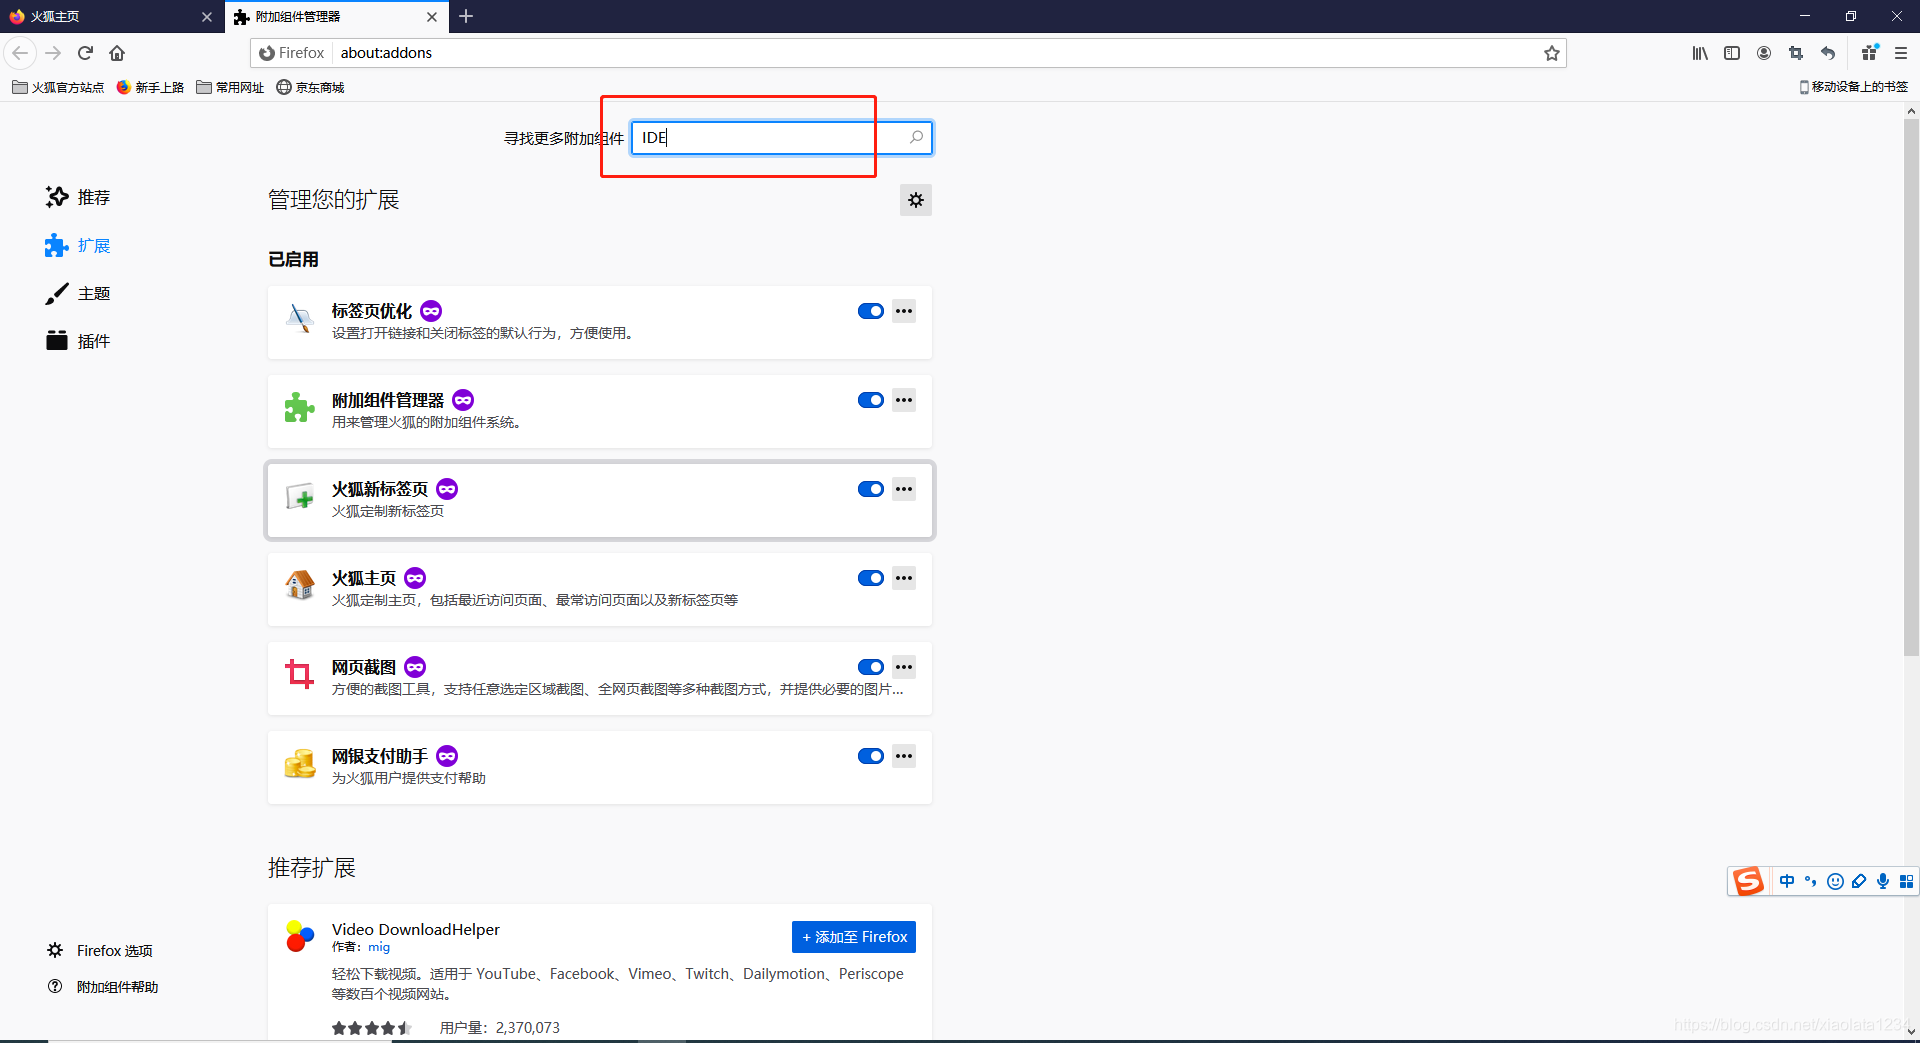1920x1043 pixels.
Task: Click the recommended badge on 标签页优化
Action: pos(431,311)
